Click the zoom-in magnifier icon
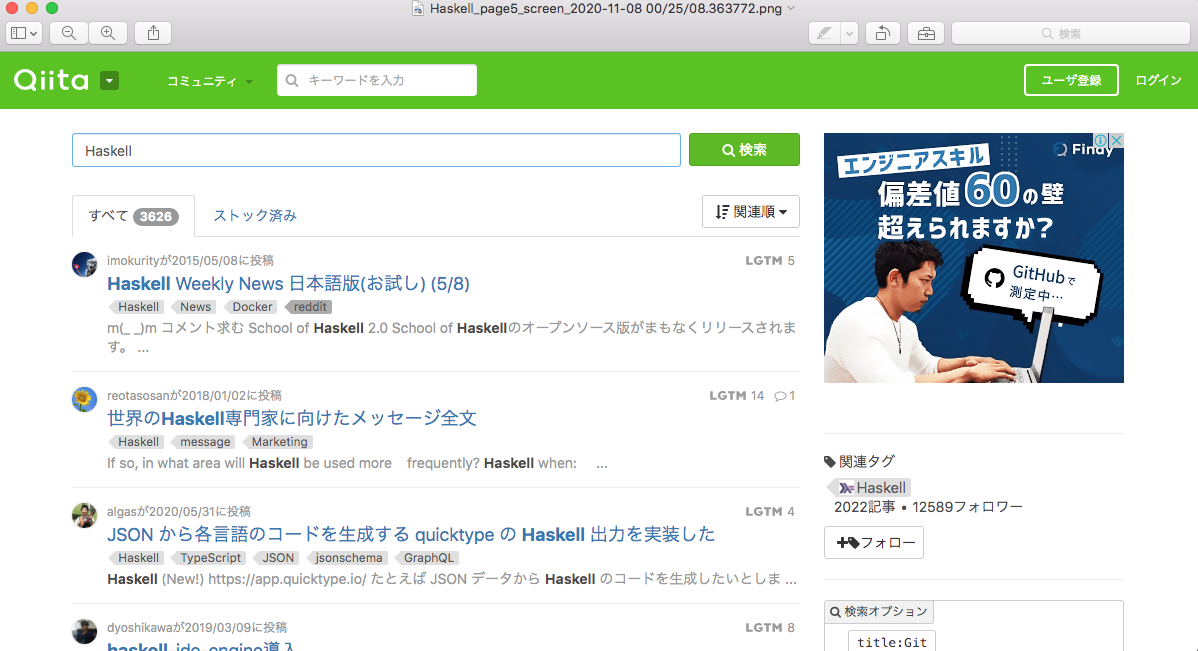This screenshot has height=651, width=1198. [x=108, y=33]
